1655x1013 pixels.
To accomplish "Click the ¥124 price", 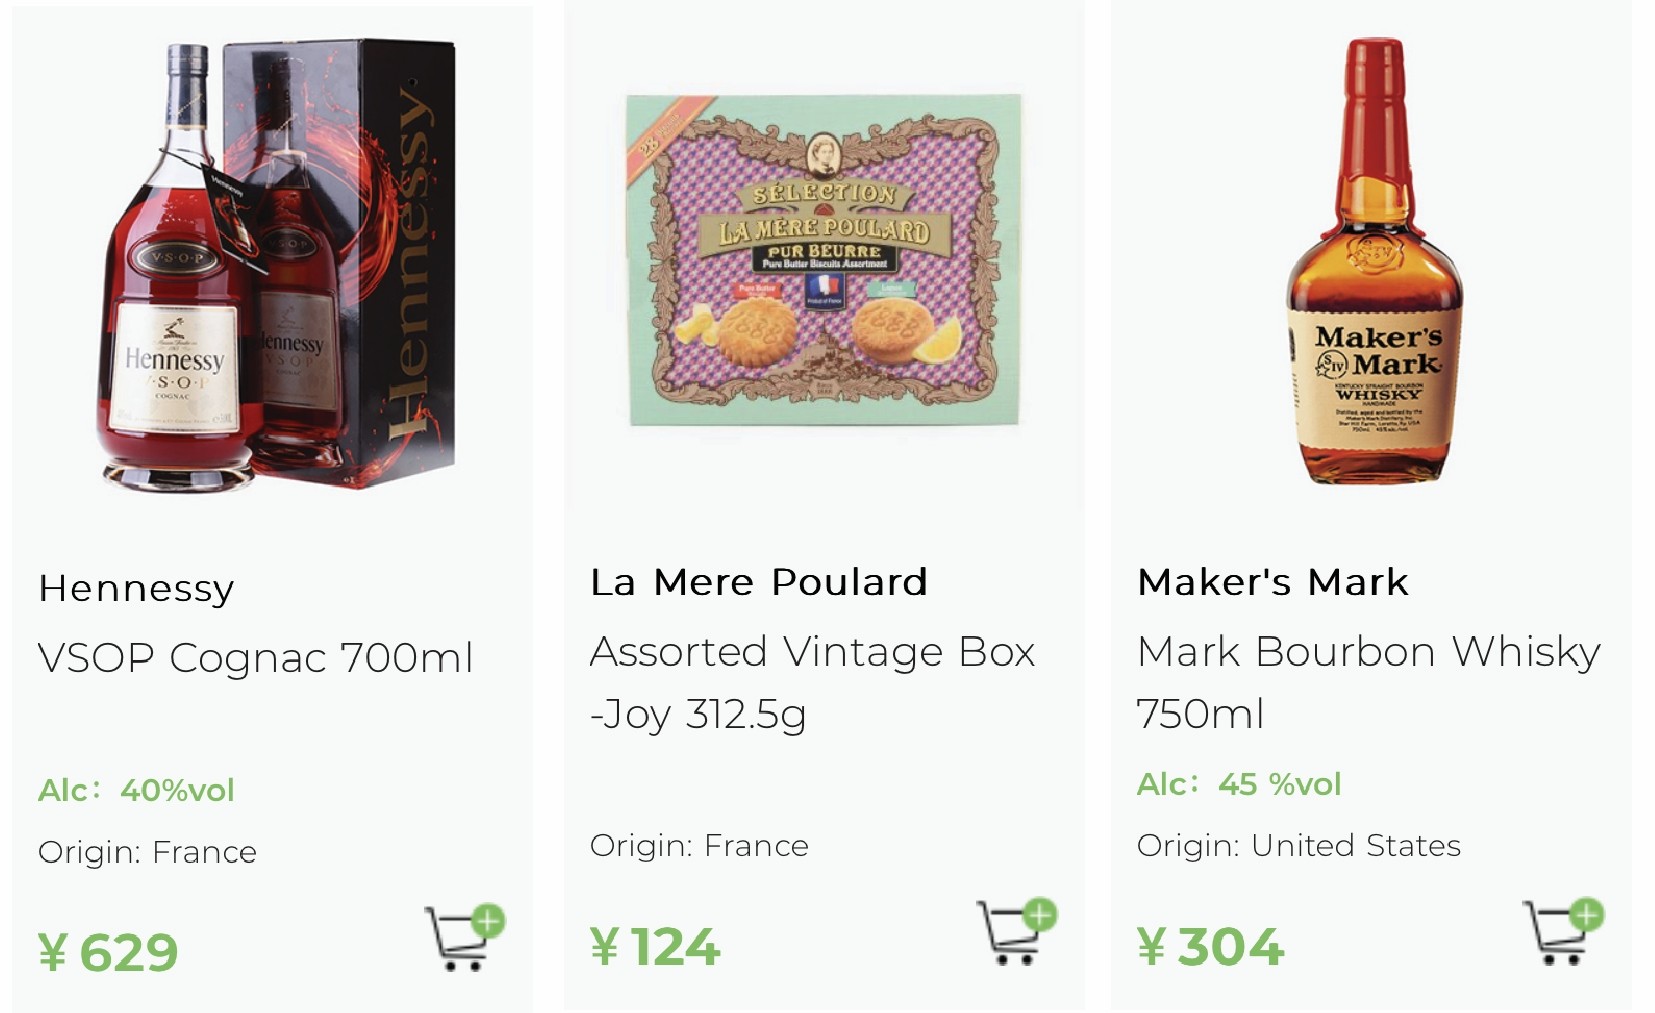I will 655,946.
